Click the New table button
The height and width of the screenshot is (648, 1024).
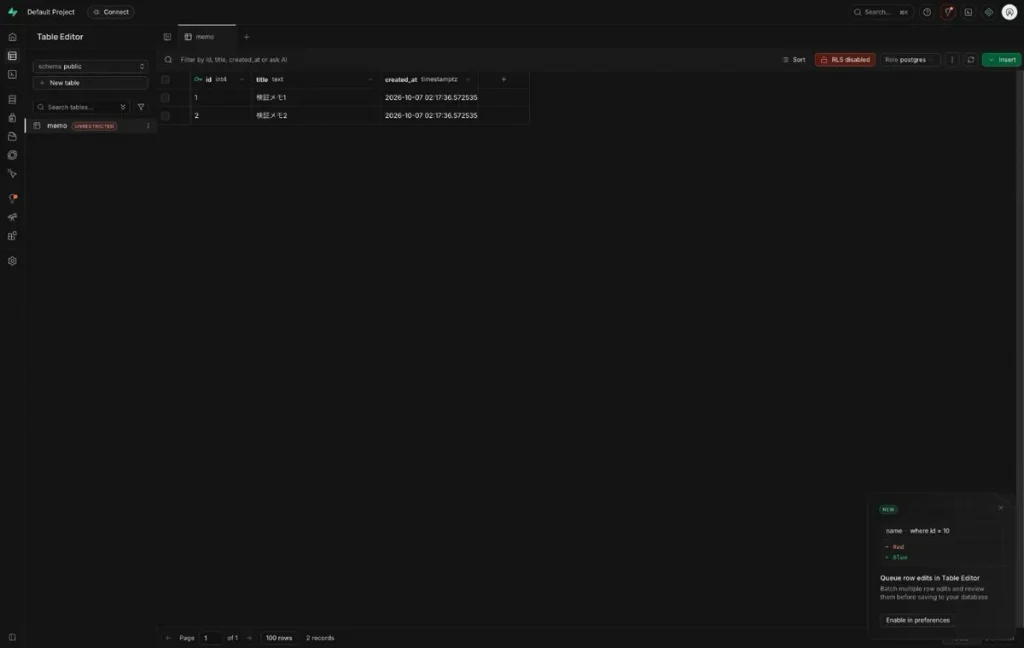click(x=90, y=83)
